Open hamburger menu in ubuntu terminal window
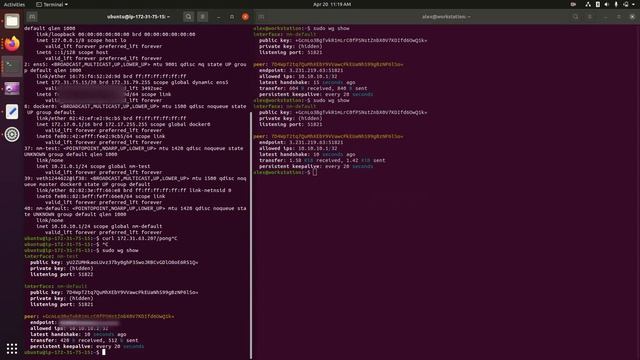The width and height of the screenshot is (640, 360). click(x=202, y=17)
